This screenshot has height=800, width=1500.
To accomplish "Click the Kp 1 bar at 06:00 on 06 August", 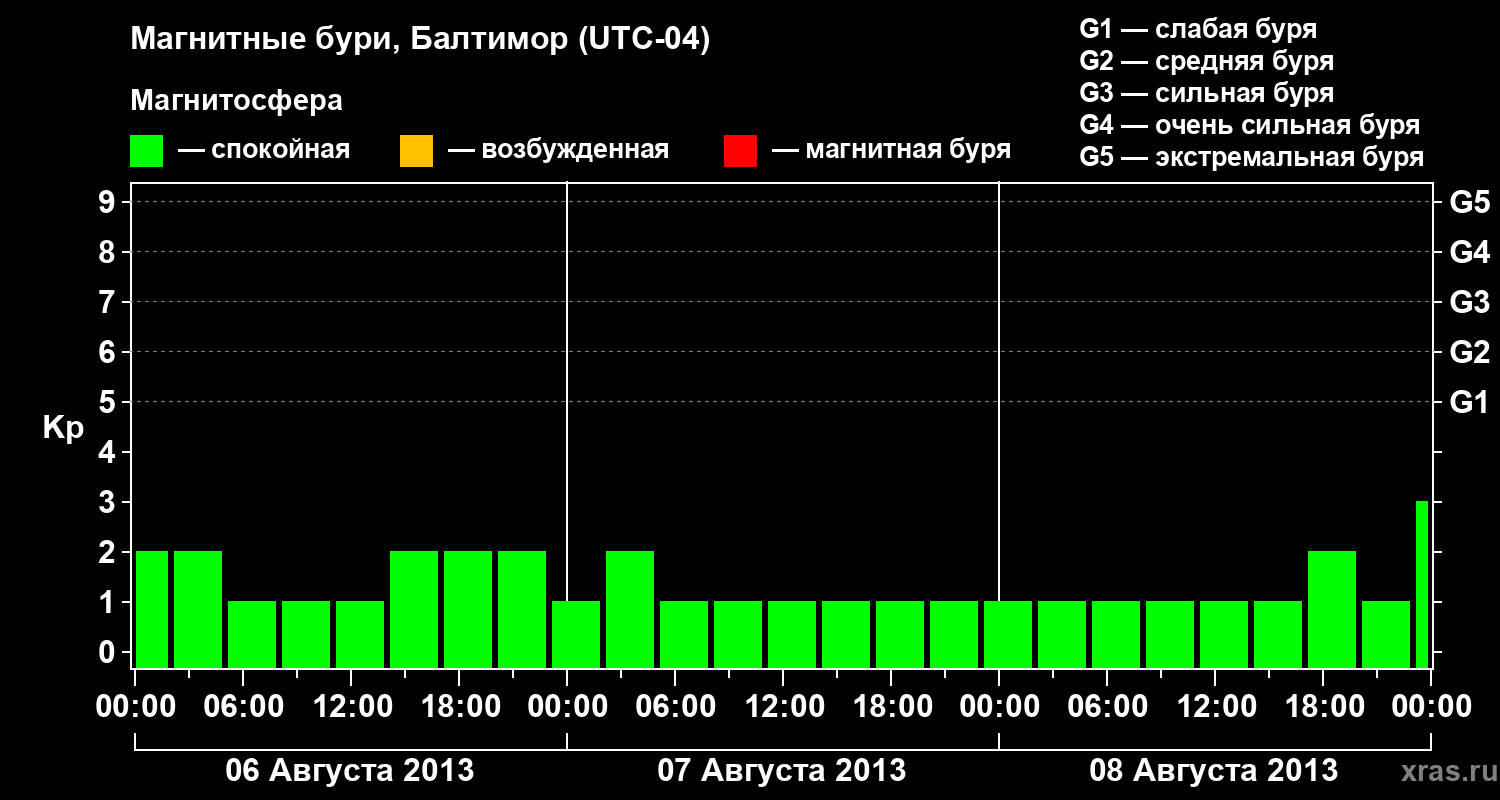I will tap(252, 634).
